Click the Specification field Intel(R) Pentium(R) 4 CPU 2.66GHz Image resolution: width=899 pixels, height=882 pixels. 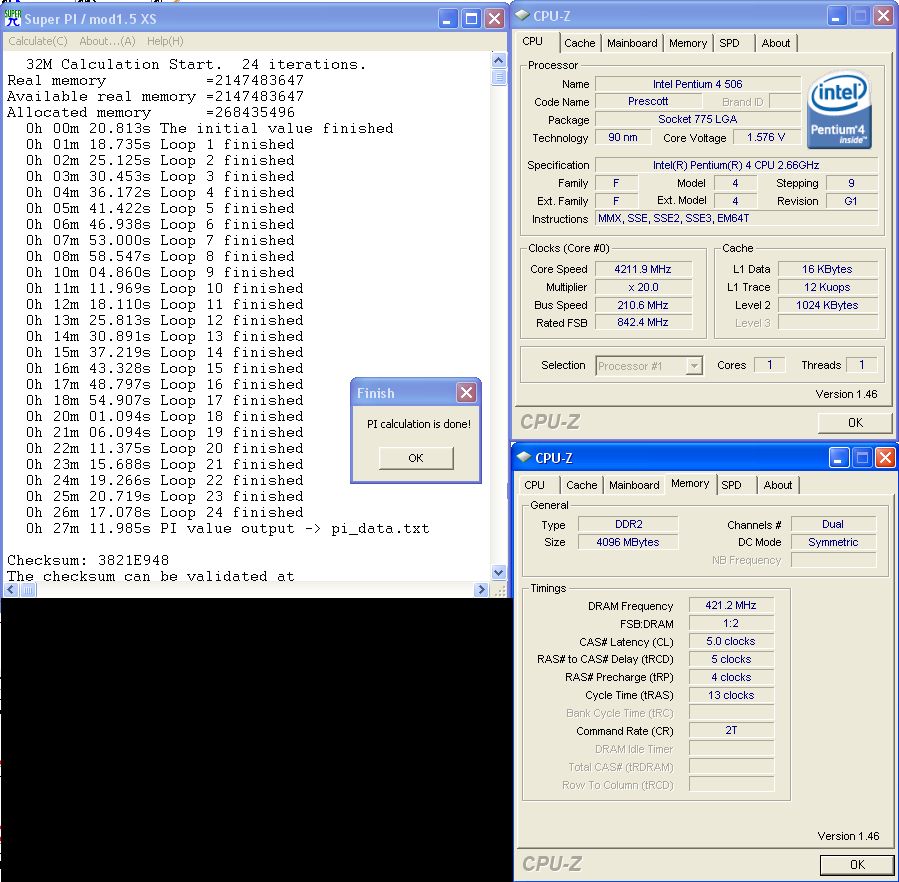point(736,165)
